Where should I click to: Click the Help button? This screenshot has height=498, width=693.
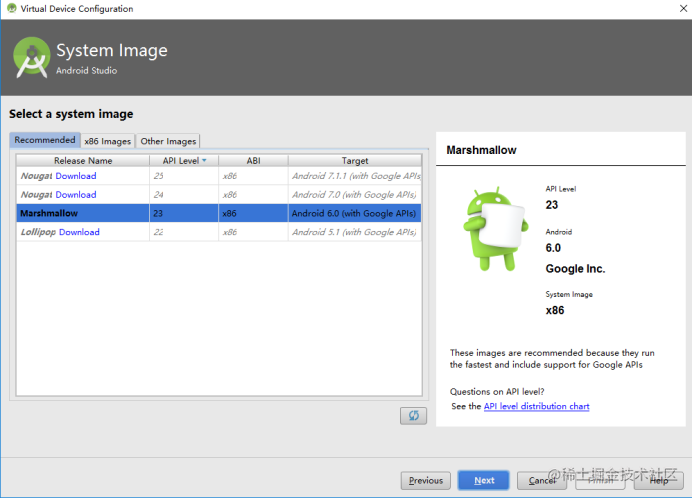pyautogui.click(x=659, y=480)
